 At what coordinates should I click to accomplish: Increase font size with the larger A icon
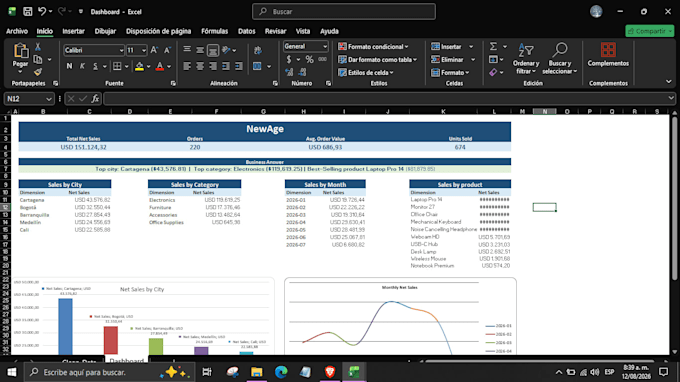coord(154,50)
